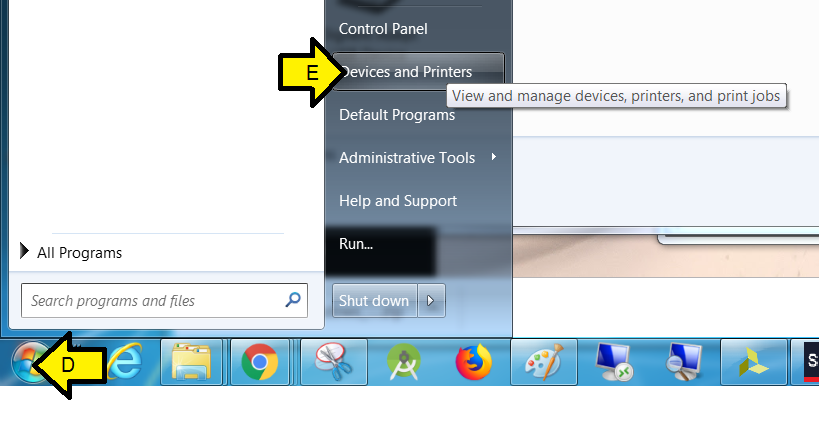Open the Paint palette icon
This screenshot has height=430, width=819.
pyautogui.click(x=544, y=362)
